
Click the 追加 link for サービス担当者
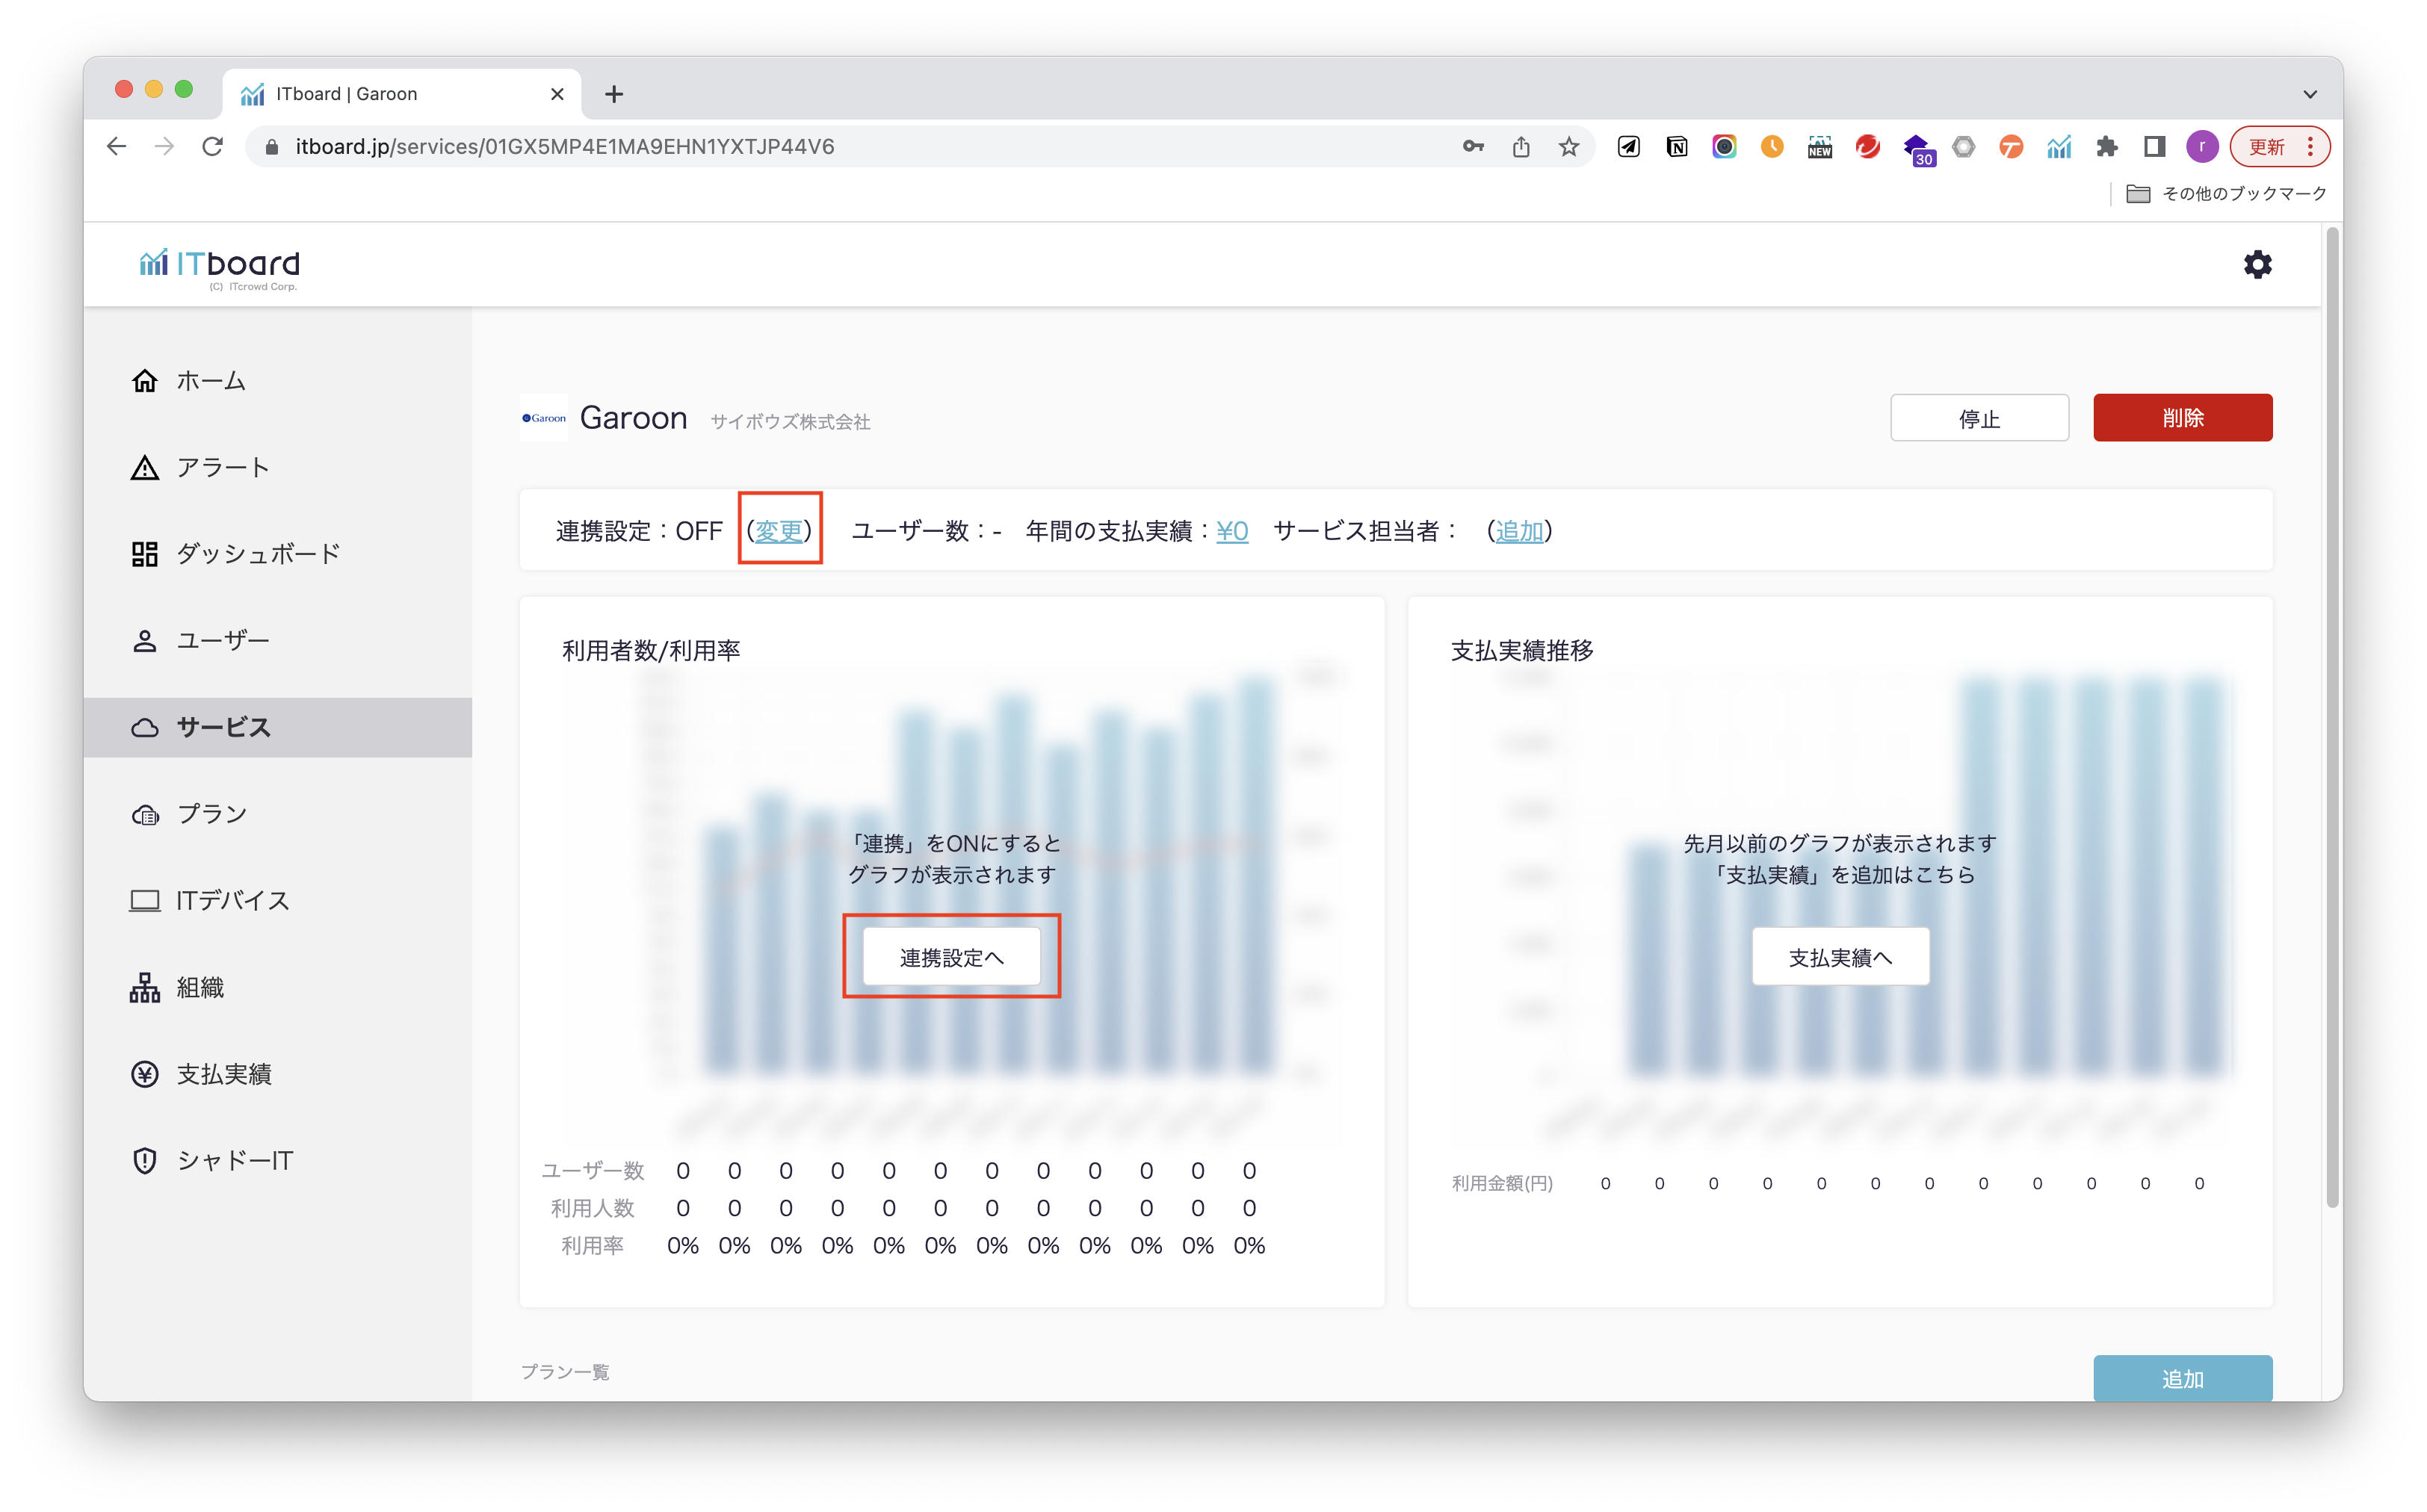point(1519,531)
